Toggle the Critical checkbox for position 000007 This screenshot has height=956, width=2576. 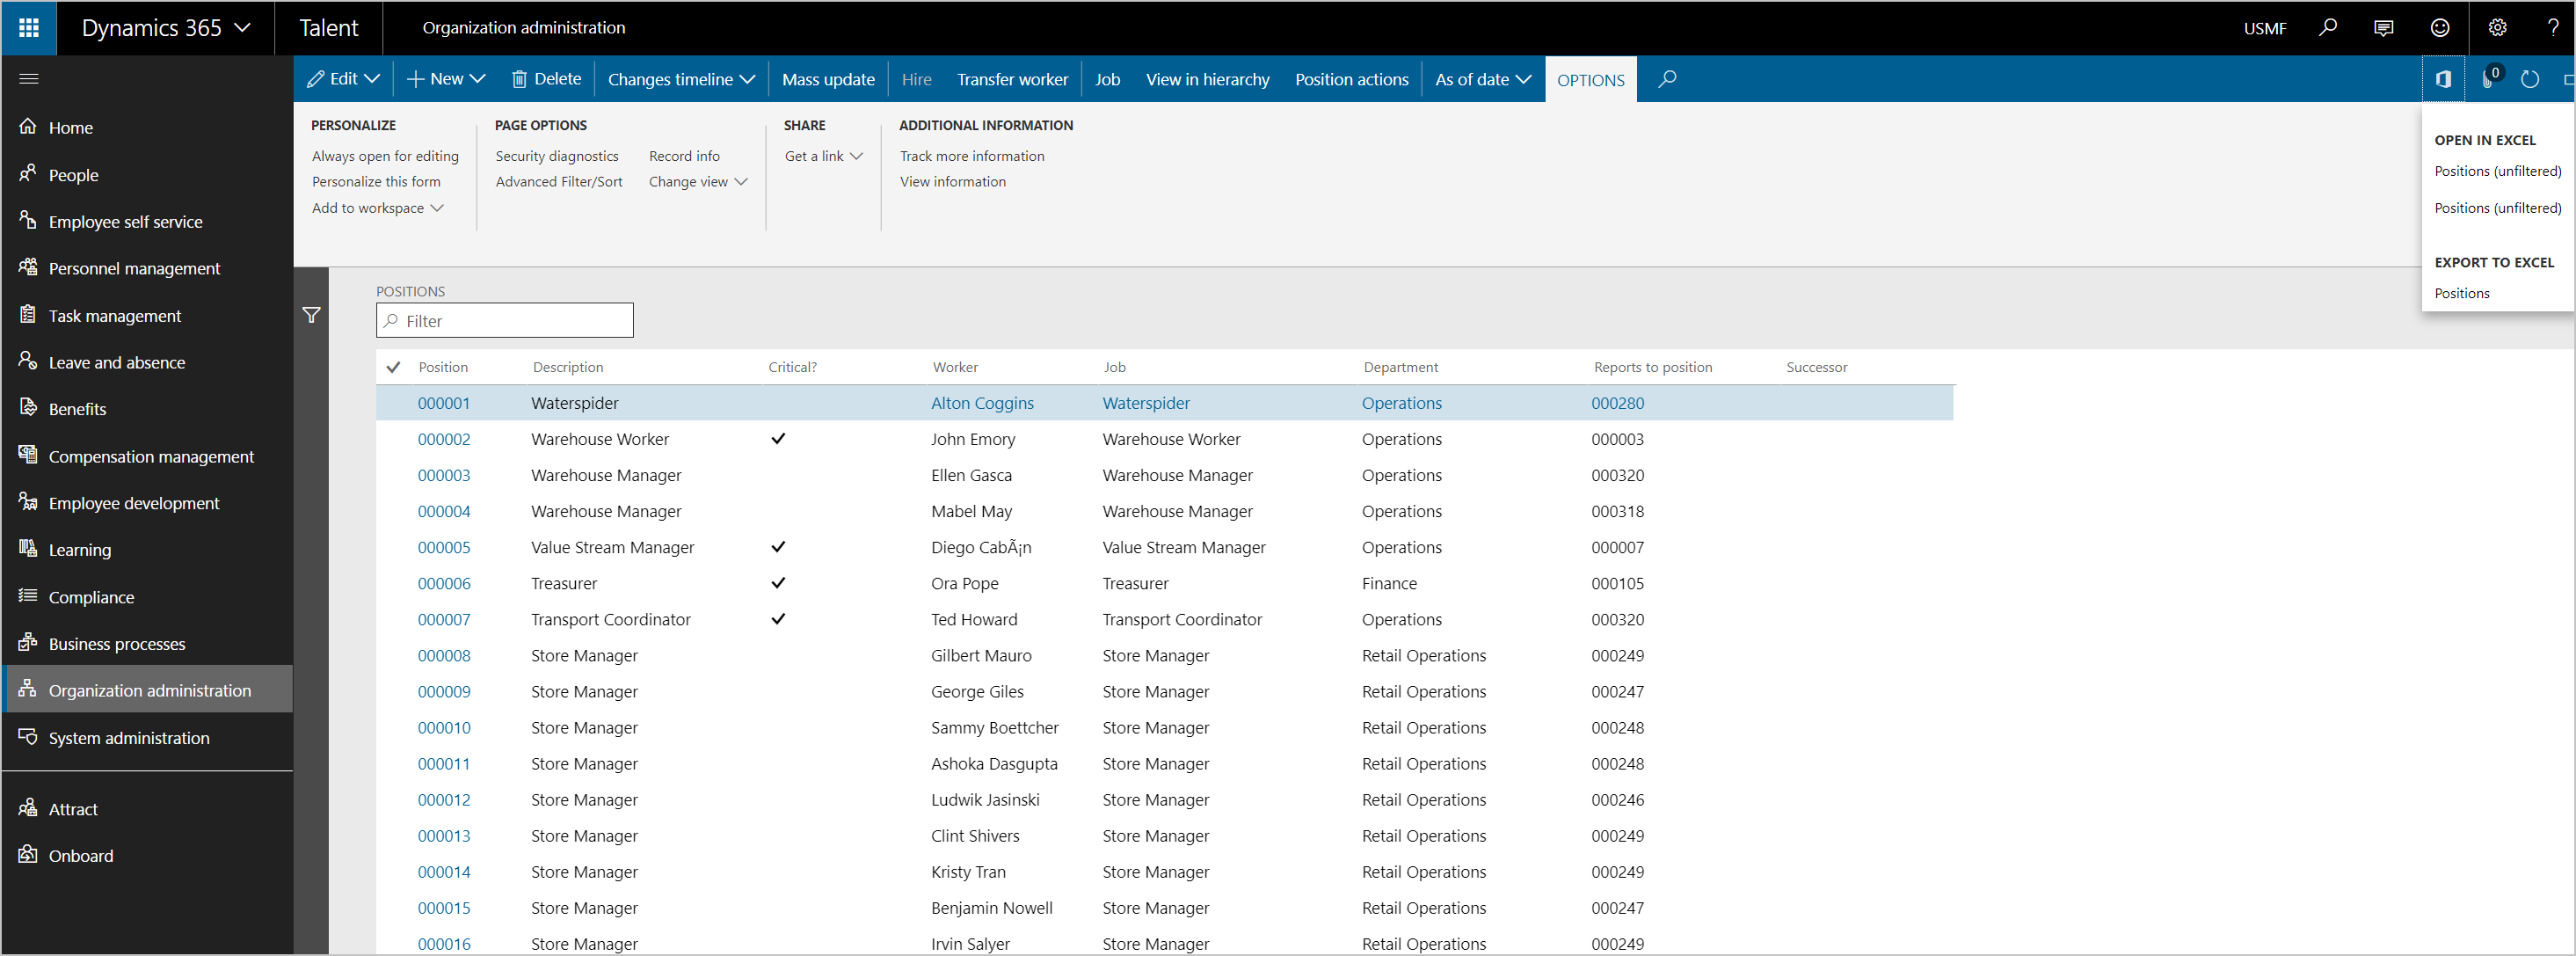tap(775, 619)
